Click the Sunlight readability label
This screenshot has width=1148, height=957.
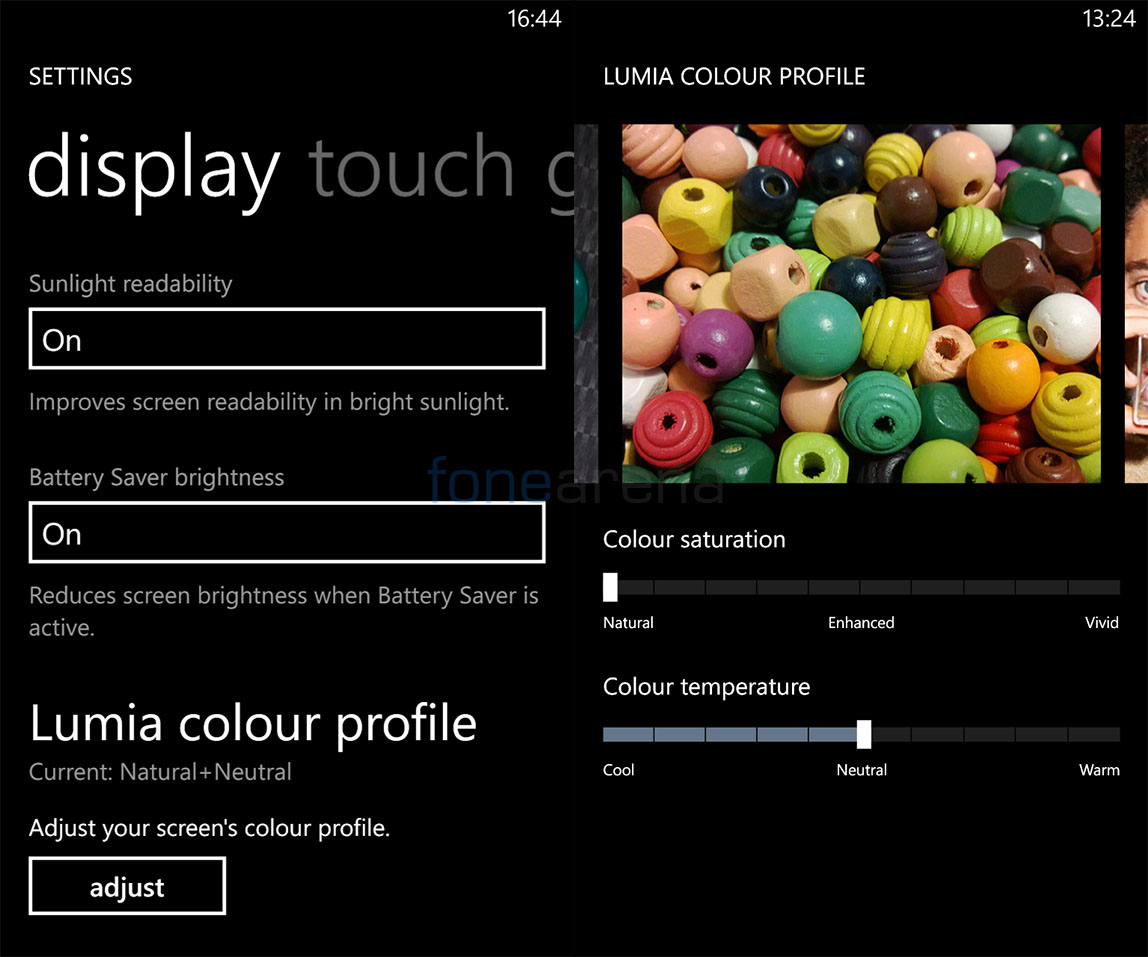click(x=130, y=283)
